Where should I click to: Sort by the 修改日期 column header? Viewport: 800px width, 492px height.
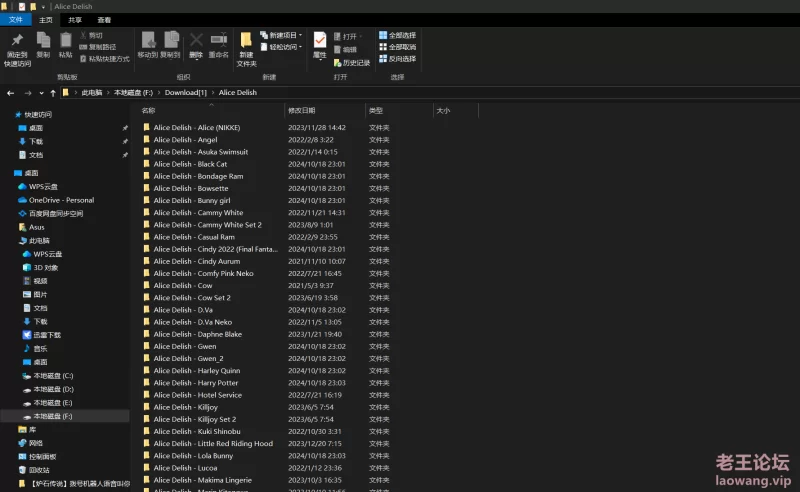click(301, 110)
